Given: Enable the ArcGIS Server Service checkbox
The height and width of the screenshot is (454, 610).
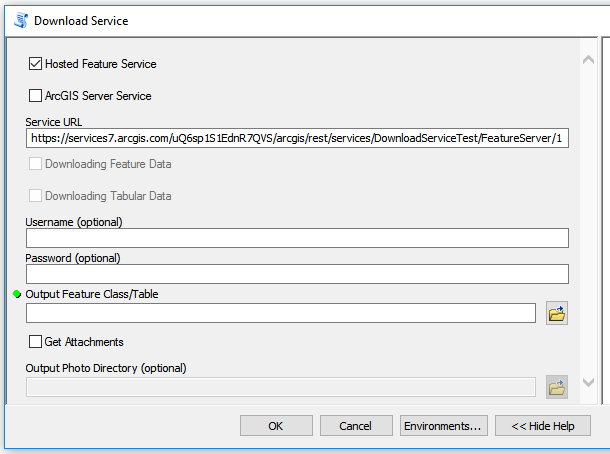Looking at the screenshot, I should point(36,96).
